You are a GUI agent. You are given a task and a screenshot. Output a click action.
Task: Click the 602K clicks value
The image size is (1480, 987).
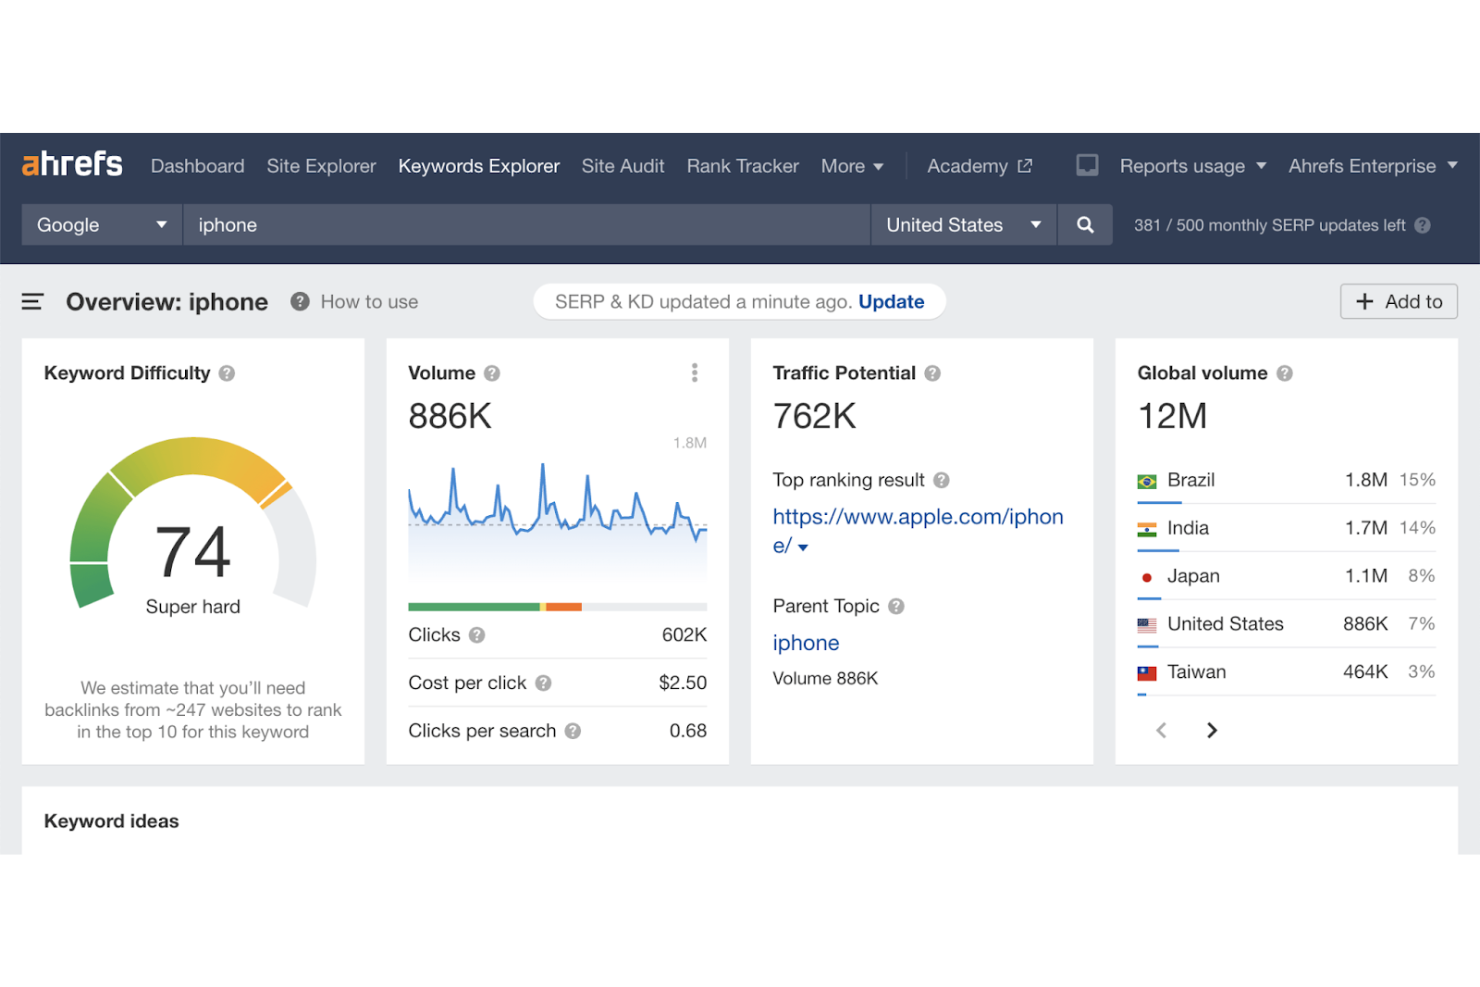pos(684,635)
